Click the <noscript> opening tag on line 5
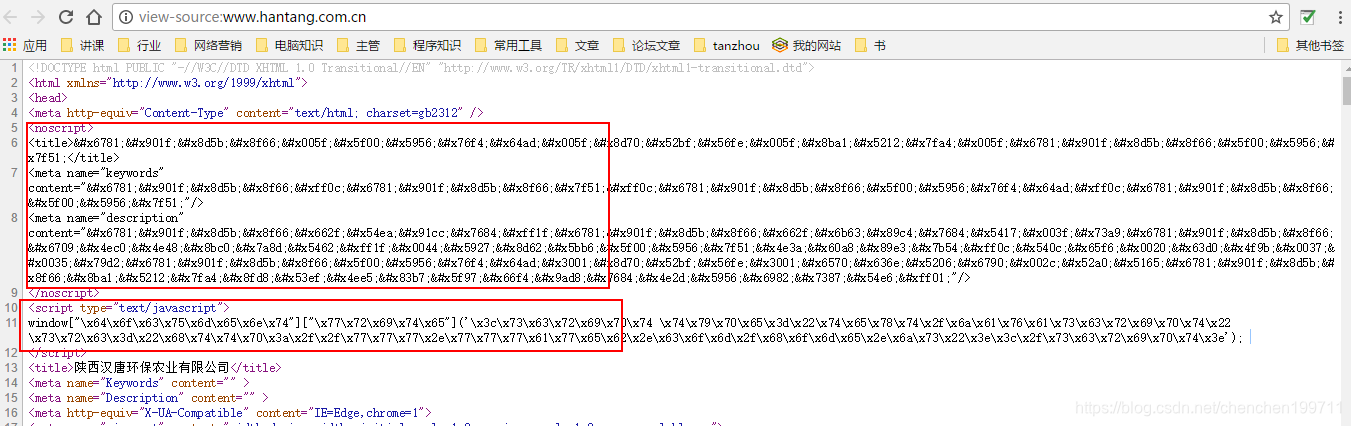 click(x=61, y=128)
